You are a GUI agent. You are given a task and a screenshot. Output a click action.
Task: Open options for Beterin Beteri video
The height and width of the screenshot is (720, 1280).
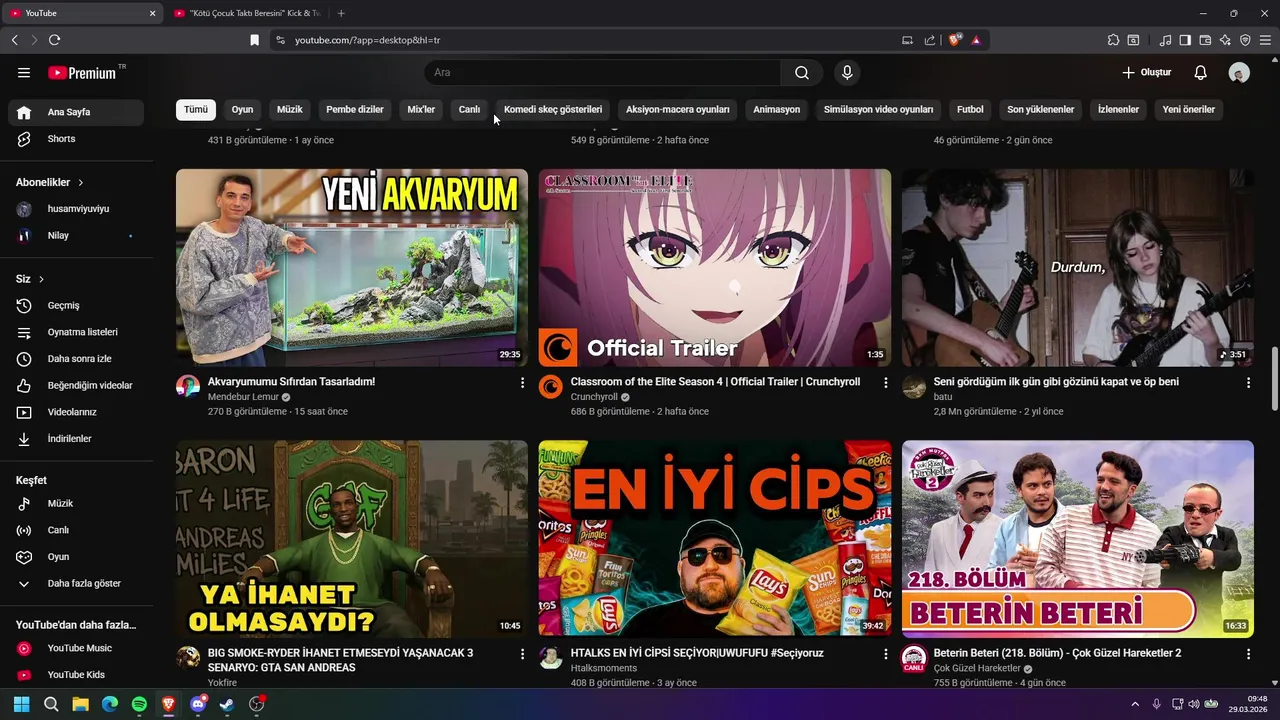[x=1248, y=654]
